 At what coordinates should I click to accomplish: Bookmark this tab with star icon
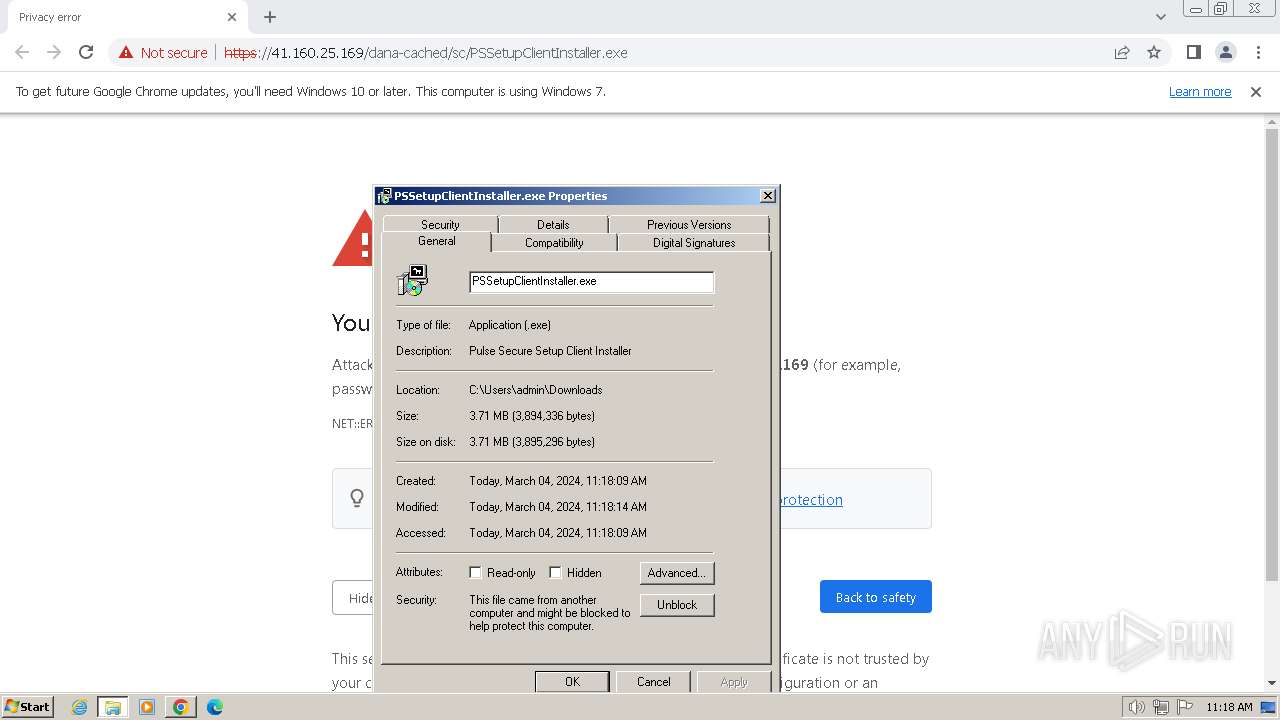1154,53
